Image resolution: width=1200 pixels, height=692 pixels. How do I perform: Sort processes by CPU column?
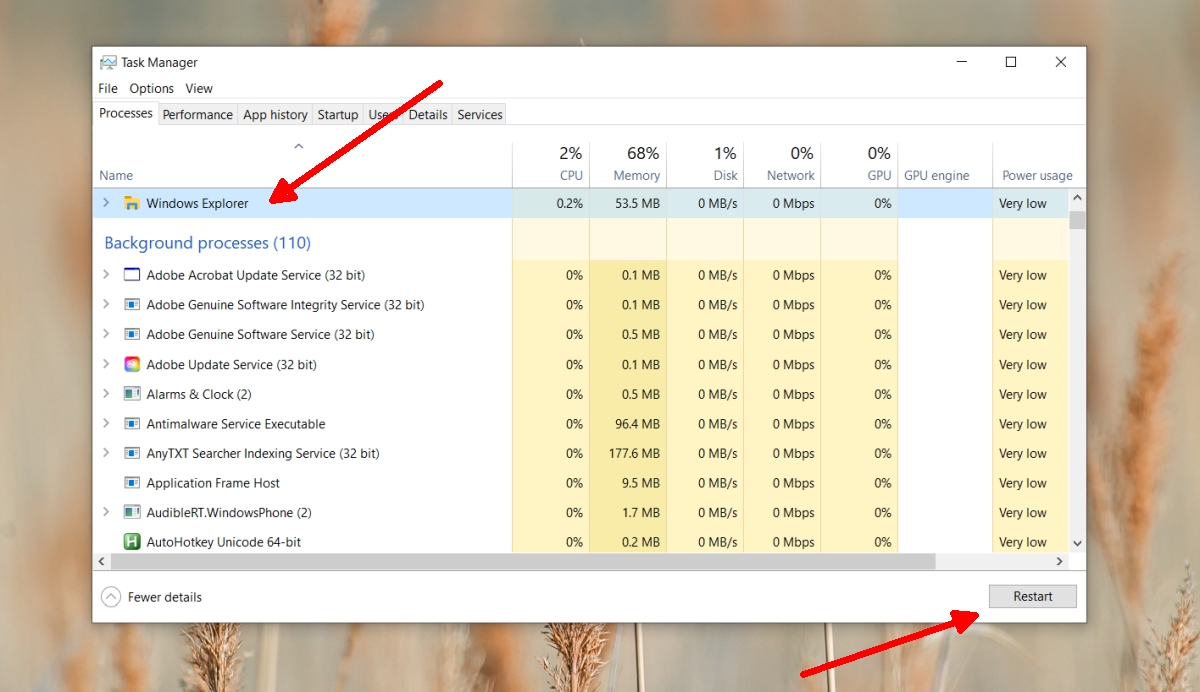[551, 164]
